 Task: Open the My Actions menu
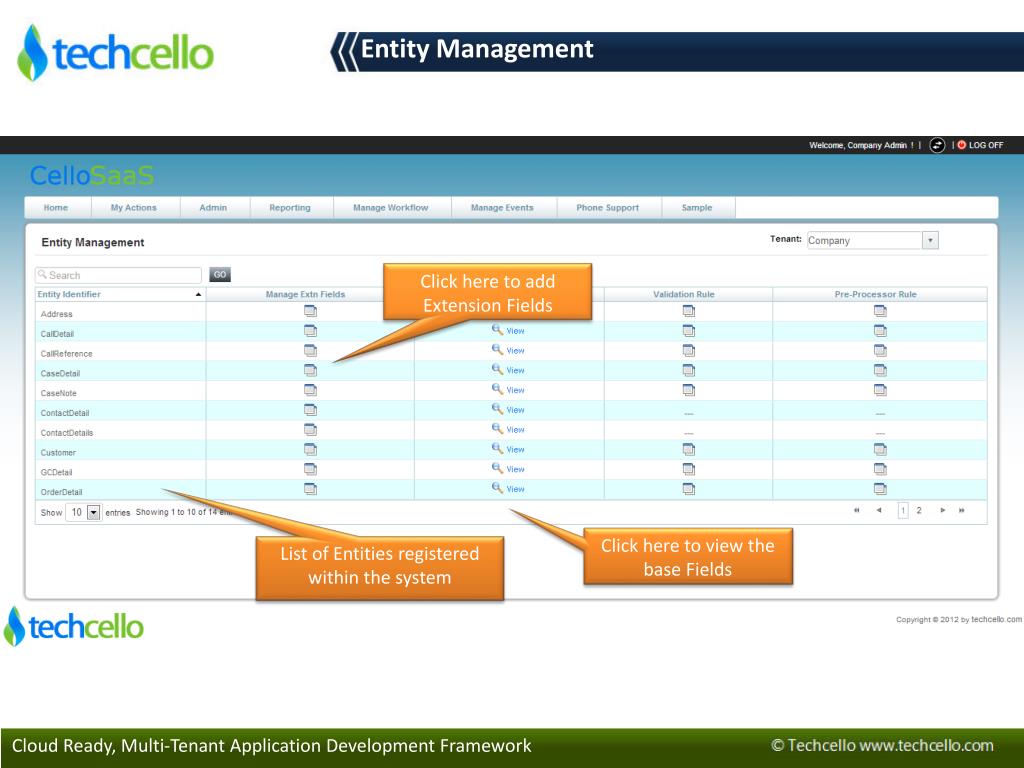coord(133,208)
